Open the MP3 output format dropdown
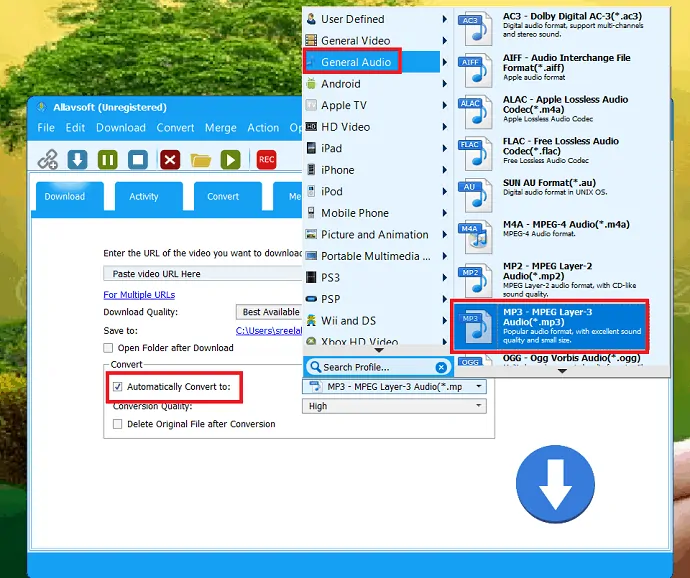690x578 pixels. pos(394,386)
